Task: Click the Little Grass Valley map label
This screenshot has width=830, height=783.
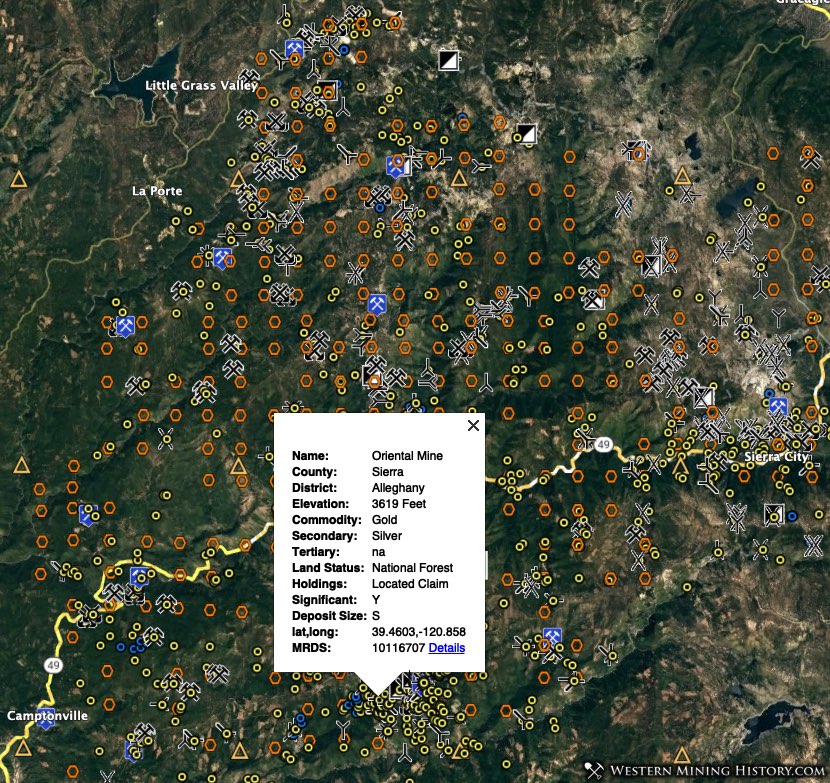Action: [202, 85]
